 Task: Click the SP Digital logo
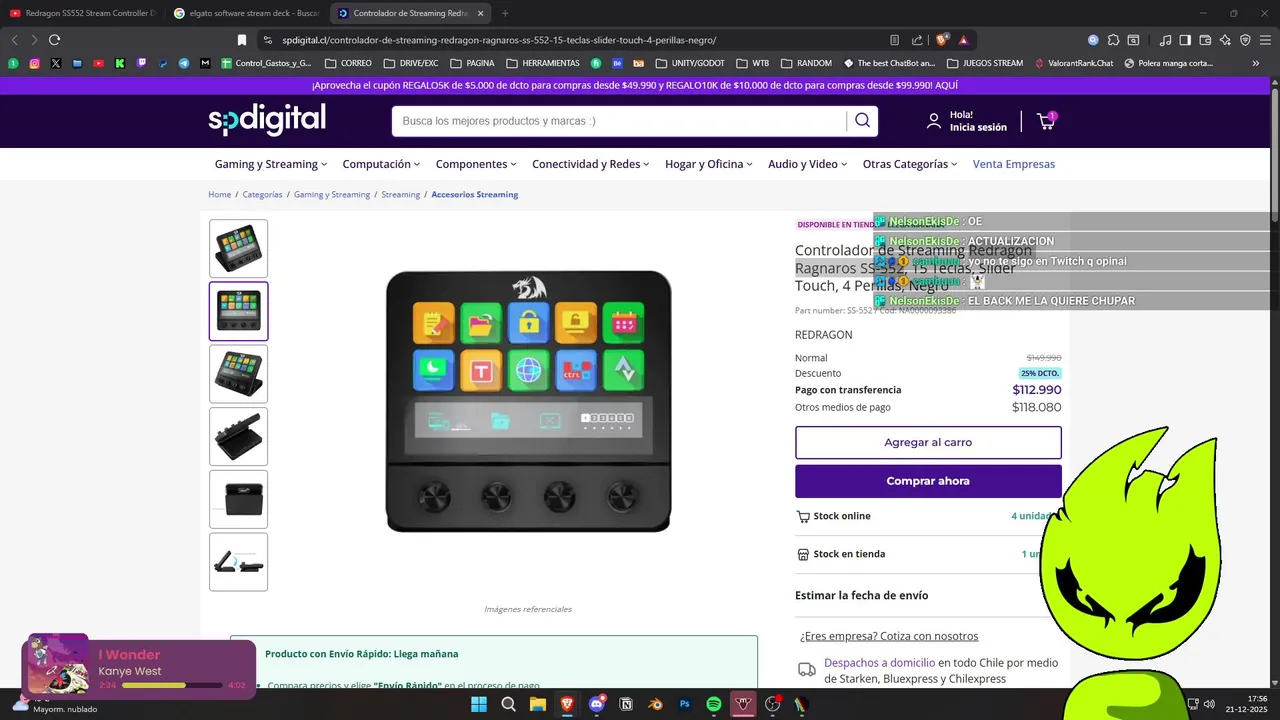267,120
